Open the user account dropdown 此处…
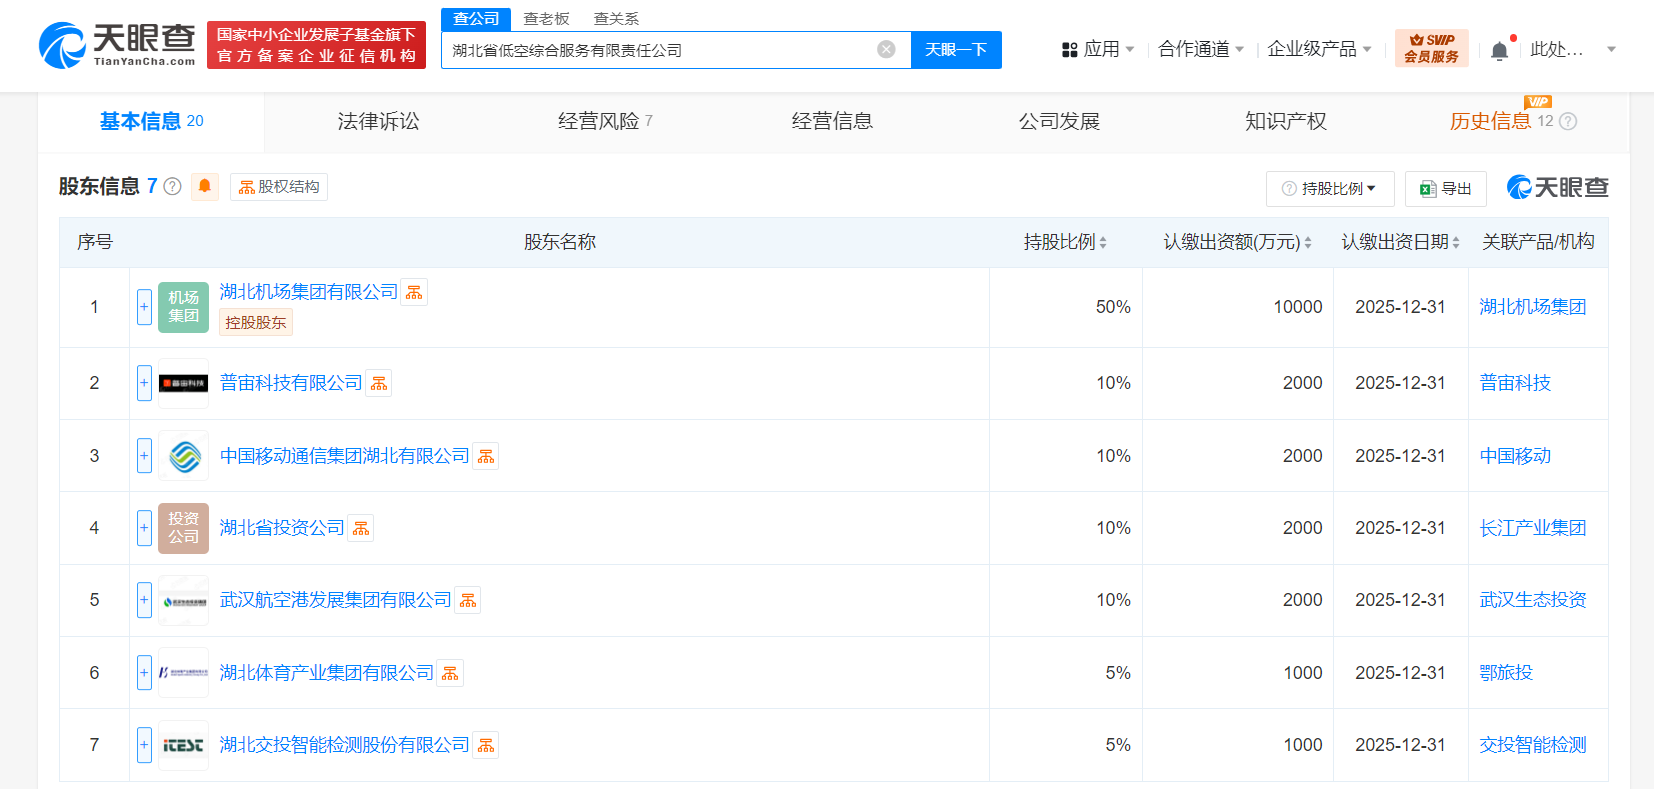Viewport: 1654px width, 789px height. (1573, 49)
